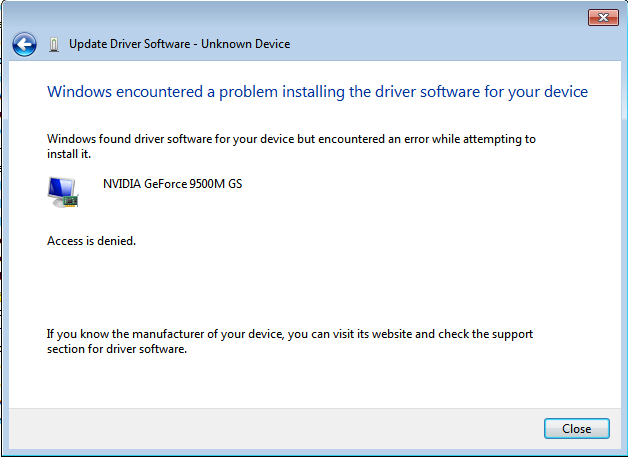Go back using the blue arrow button
628x458 pixels.
tap(24, 44)
